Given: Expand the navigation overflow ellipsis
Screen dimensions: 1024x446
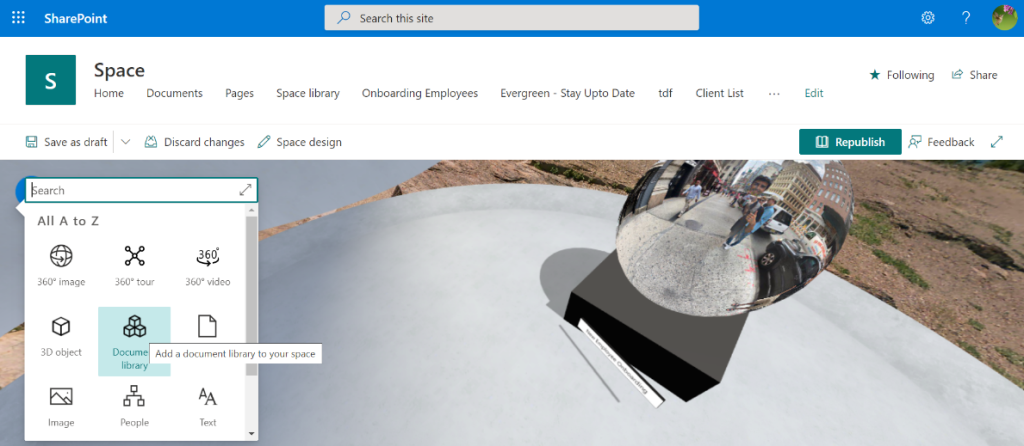Looking at the screenshot, I should point(775,93).
